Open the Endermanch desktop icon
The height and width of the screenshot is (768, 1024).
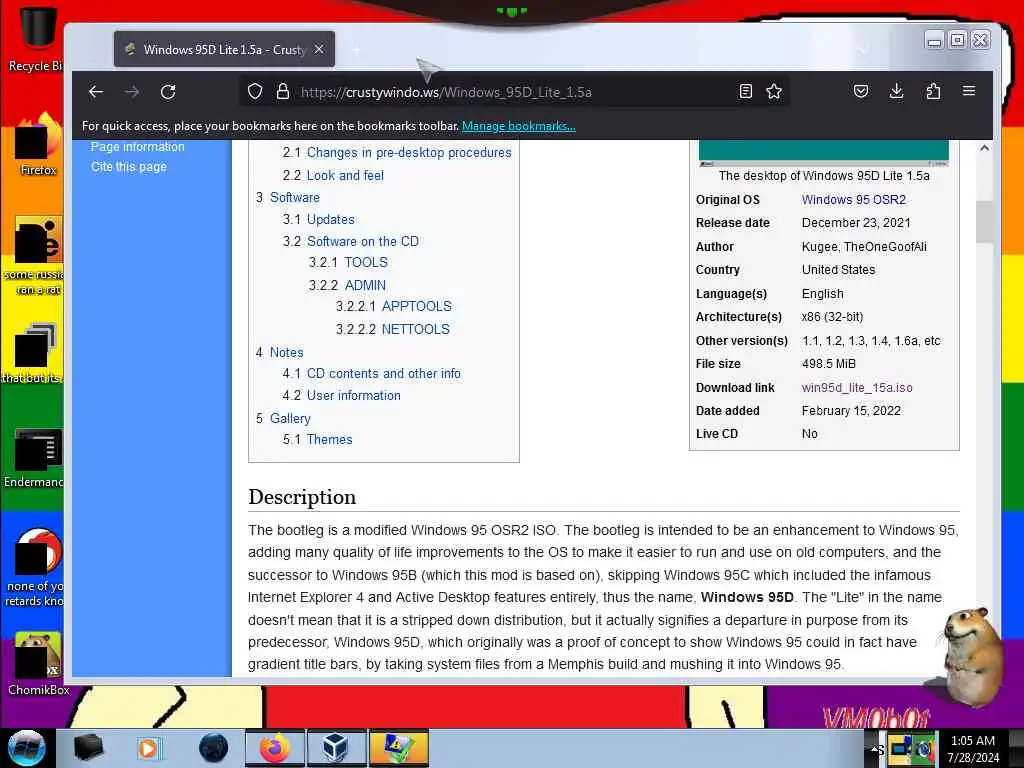pos(34,457)
